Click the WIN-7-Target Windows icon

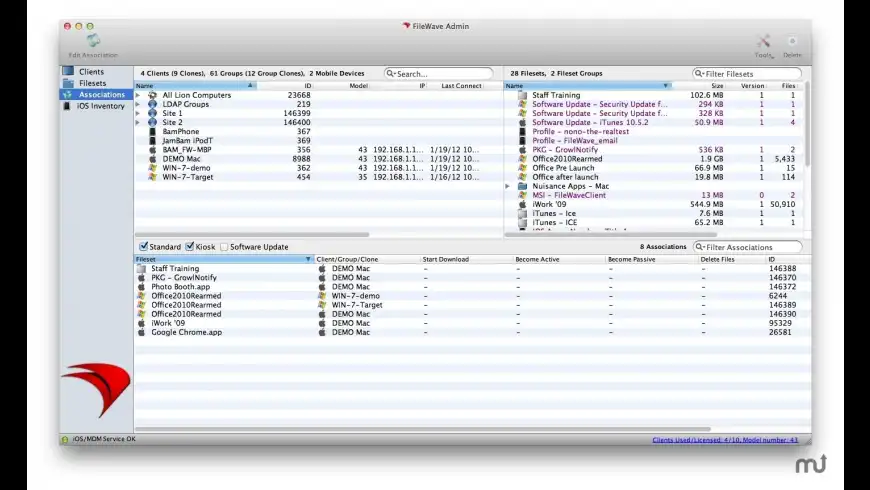(x=153, y=177)
